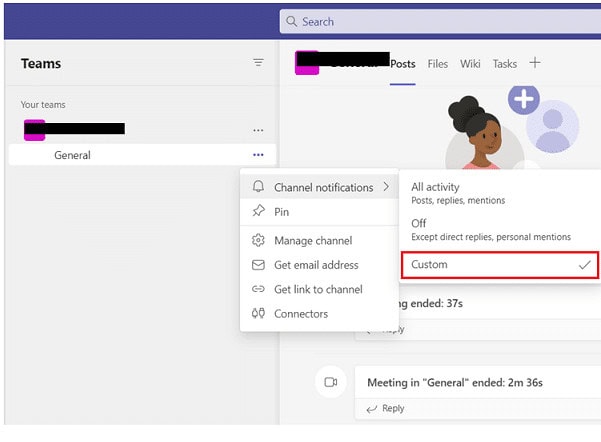Switch to the Posts tab

click(x=402, y=64)
